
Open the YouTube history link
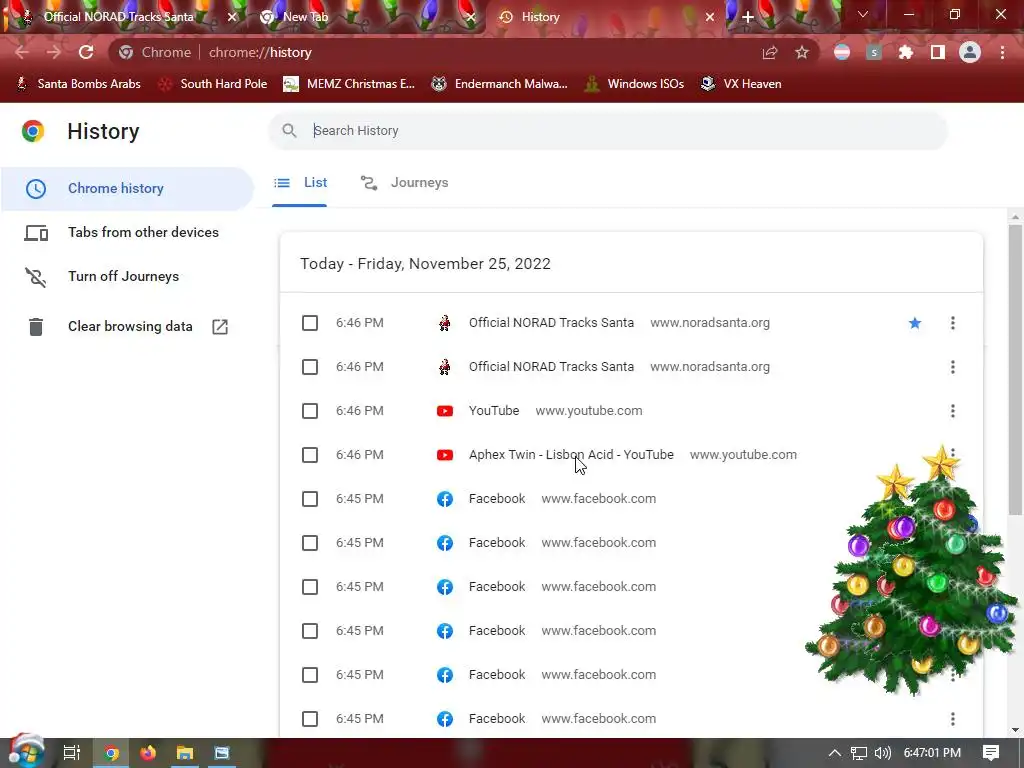(x=494, y=411)
